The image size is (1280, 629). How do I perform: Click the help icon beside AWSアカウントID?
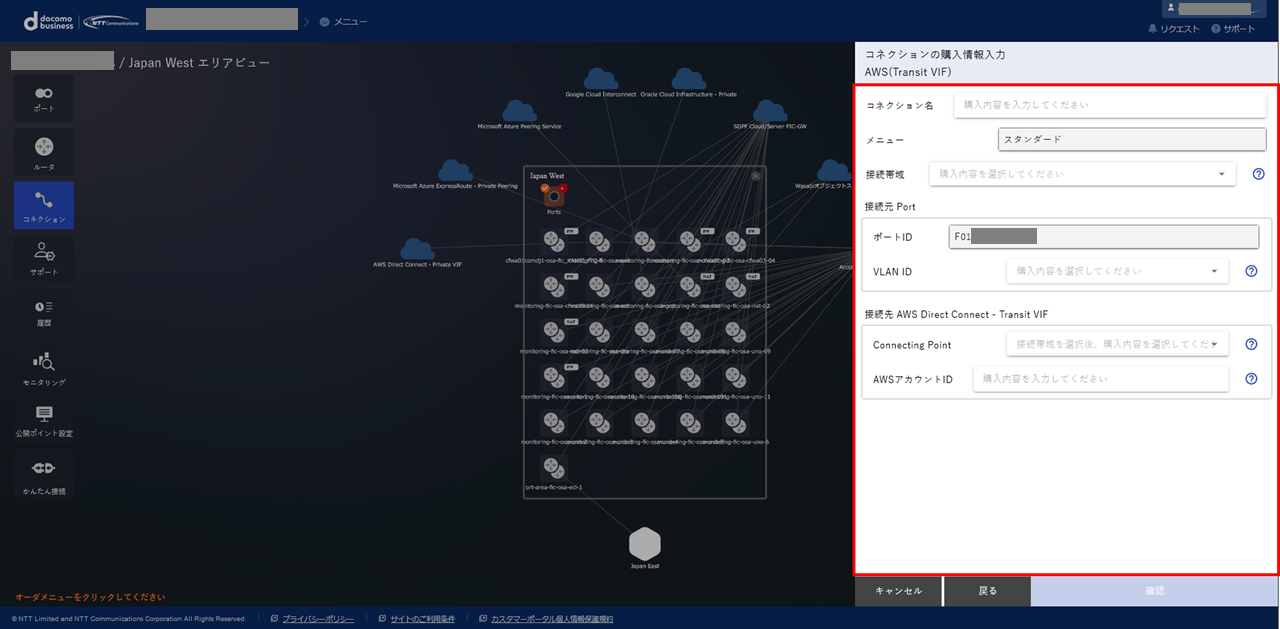1250,379
